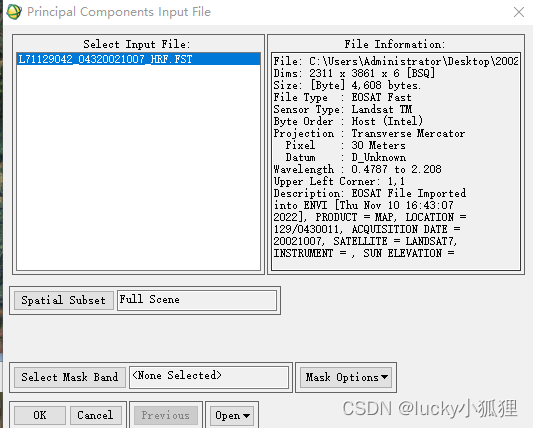Viewport: 533px width, 428px height.
Task: Click the Select Mask Band button
Action: click(x=70, y=377)
